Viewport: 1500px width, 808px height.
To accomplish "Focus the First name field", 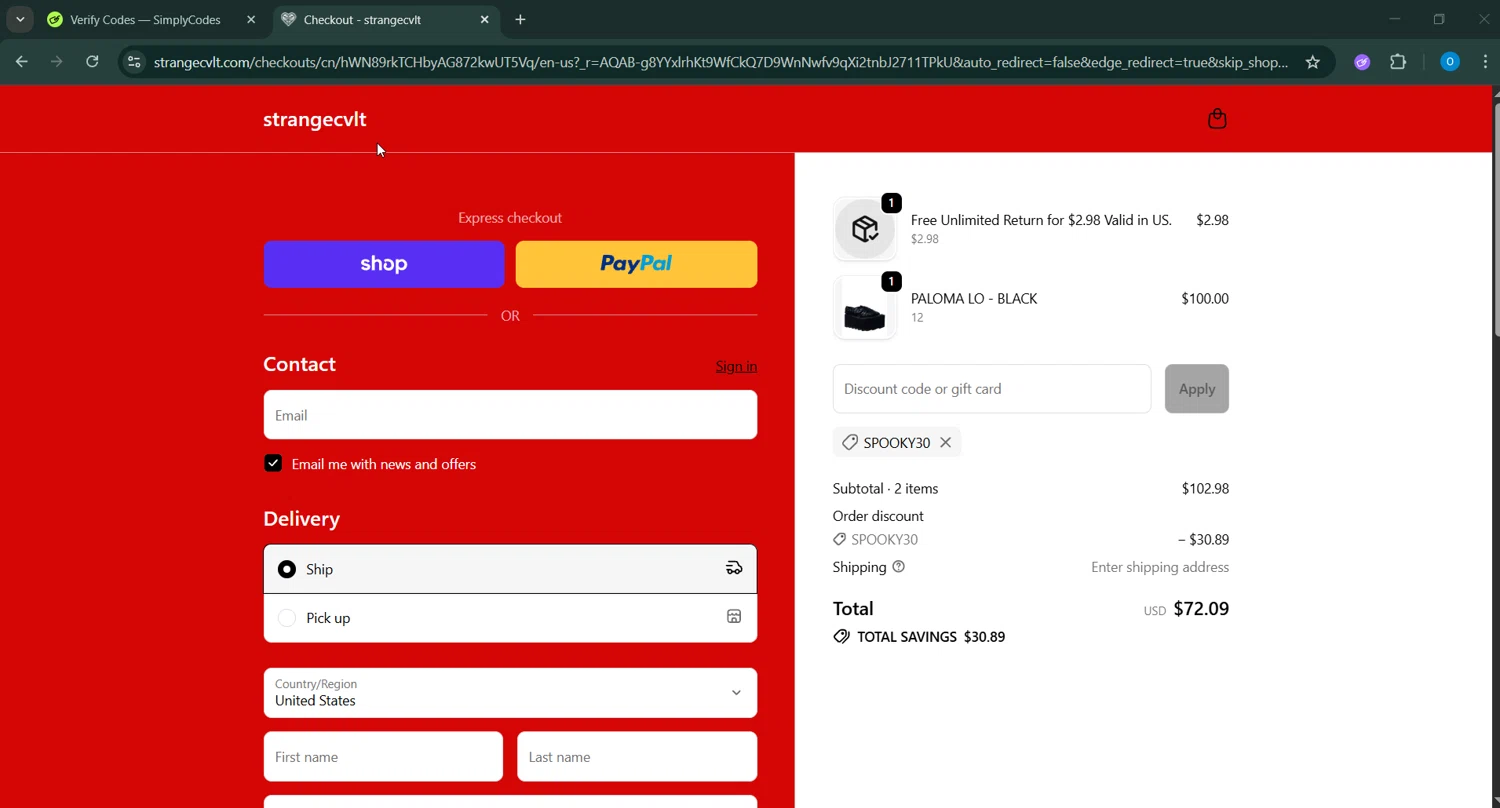I will [383, 757].
